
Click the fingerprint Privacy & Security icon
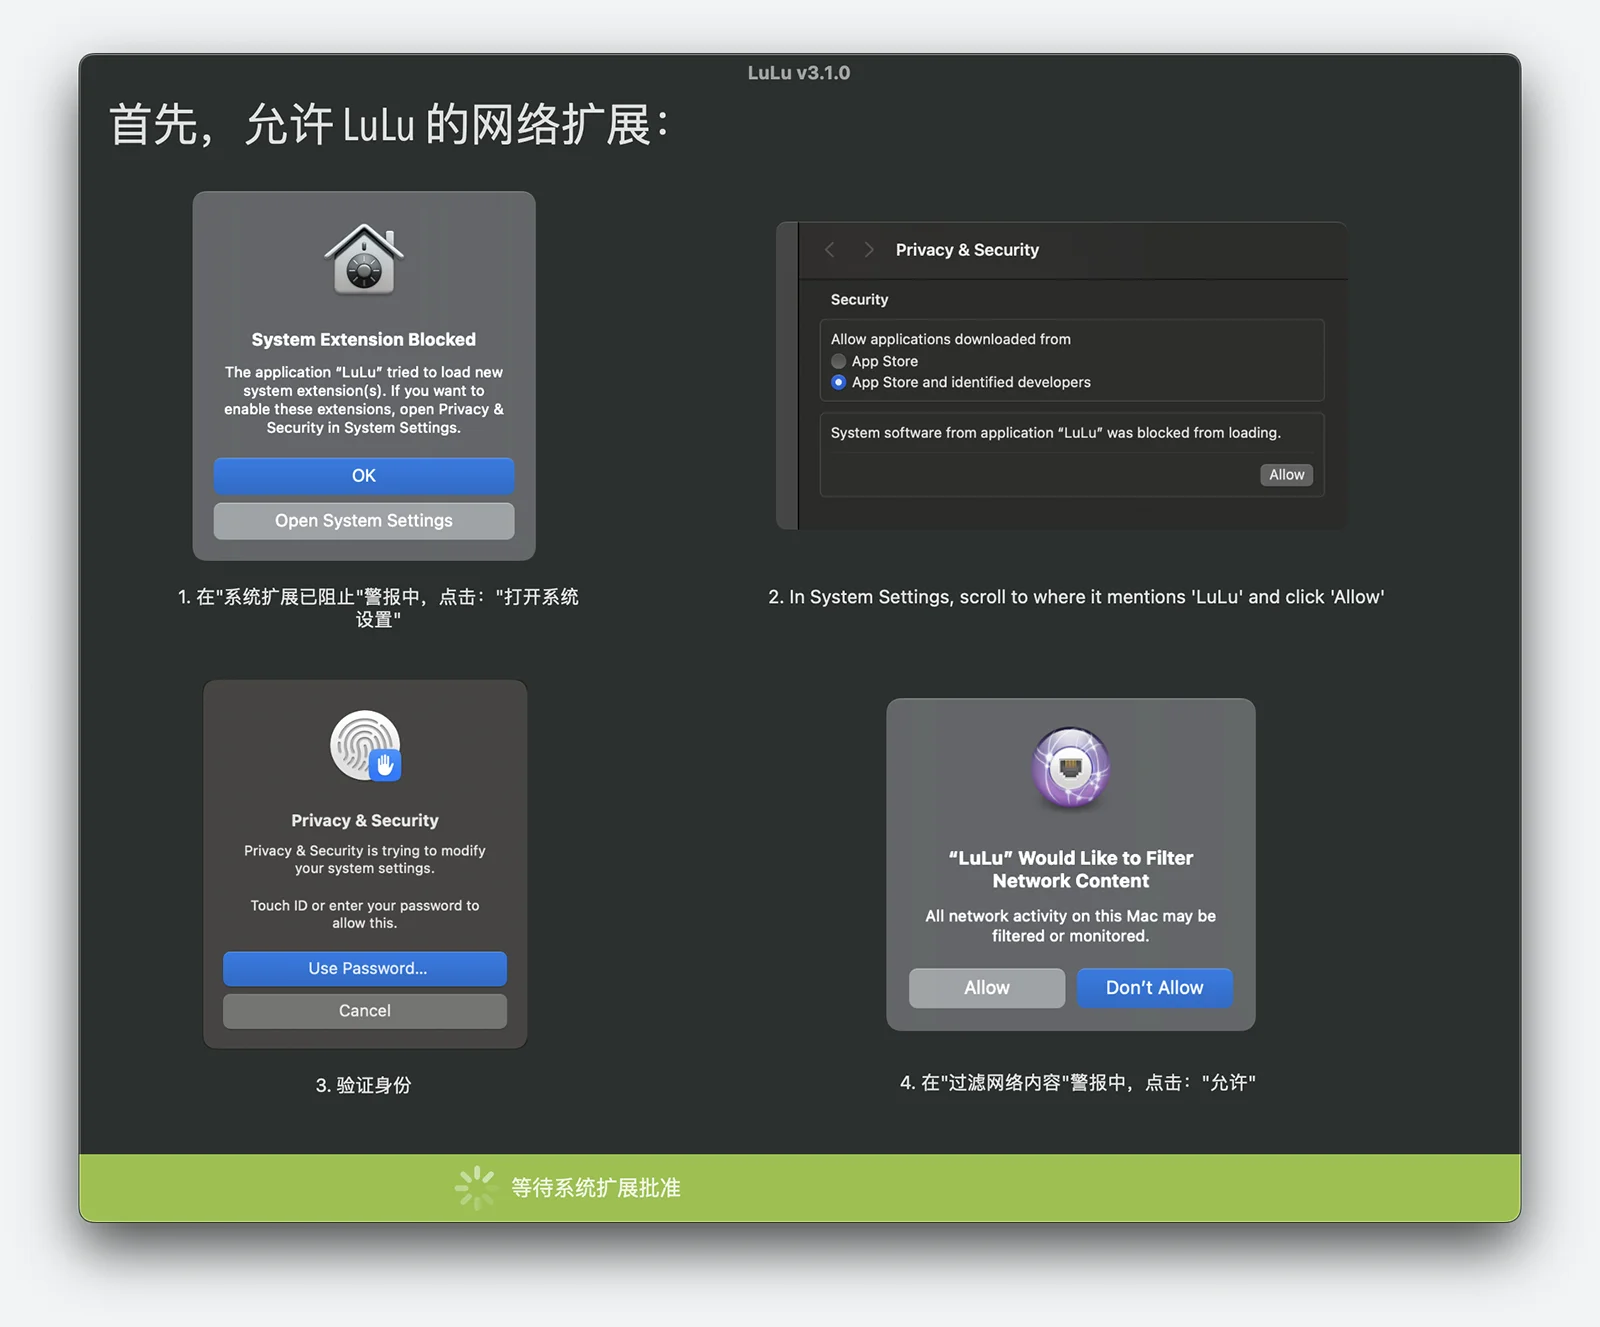(365, 746)
